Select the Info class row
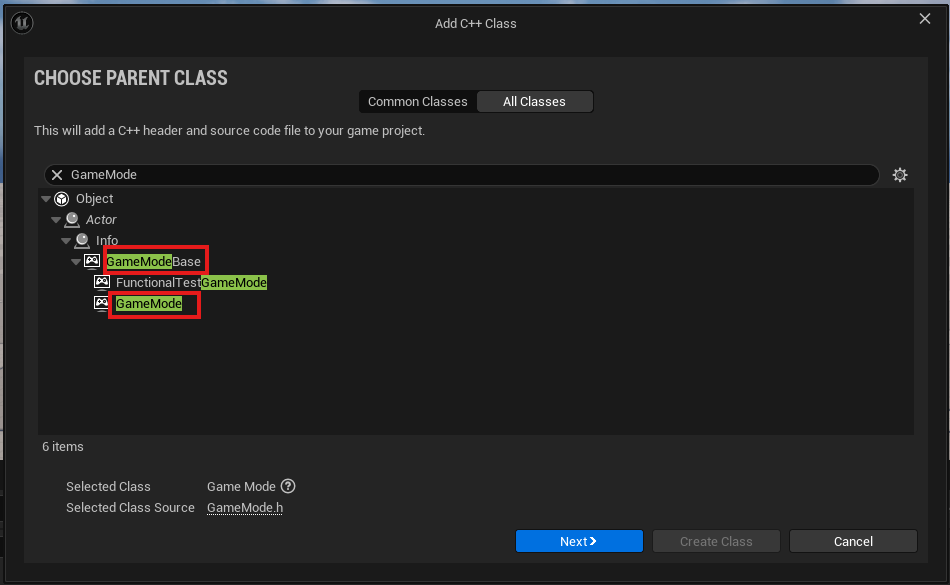This screenshot has width=950, height=585. (476, 240)
